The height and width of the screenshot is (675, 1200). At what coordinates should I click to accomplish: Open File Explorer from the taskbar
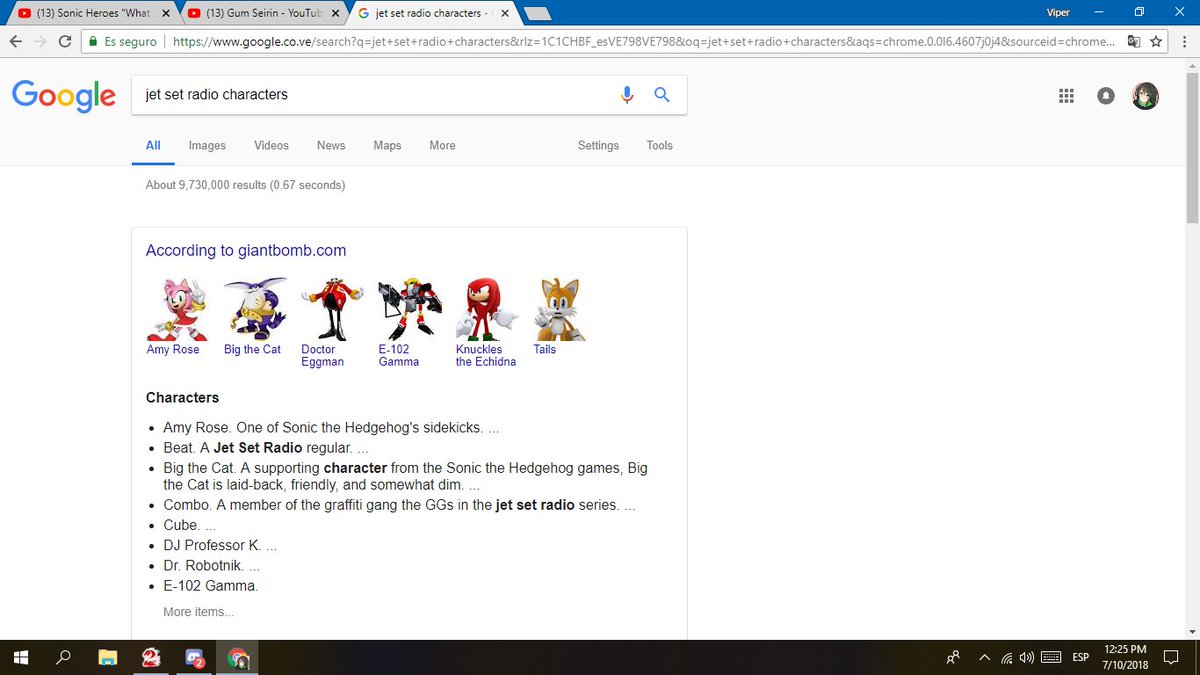(108, 658)
